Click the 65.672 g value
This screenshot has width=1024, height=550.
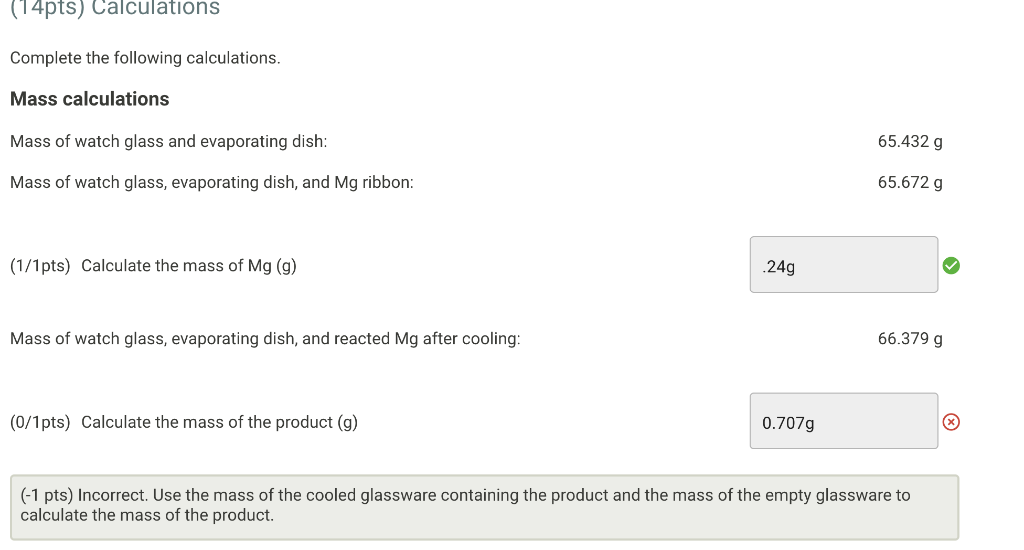[910, 183]
